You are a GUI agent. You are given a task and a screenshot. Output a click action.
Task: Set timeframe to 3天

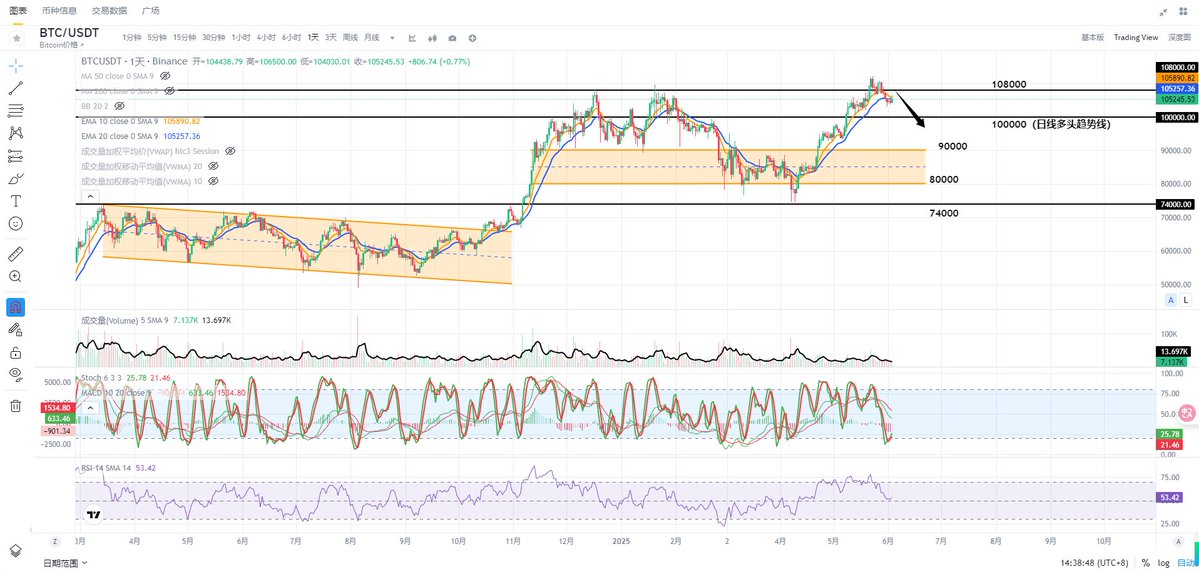(331, 37)
